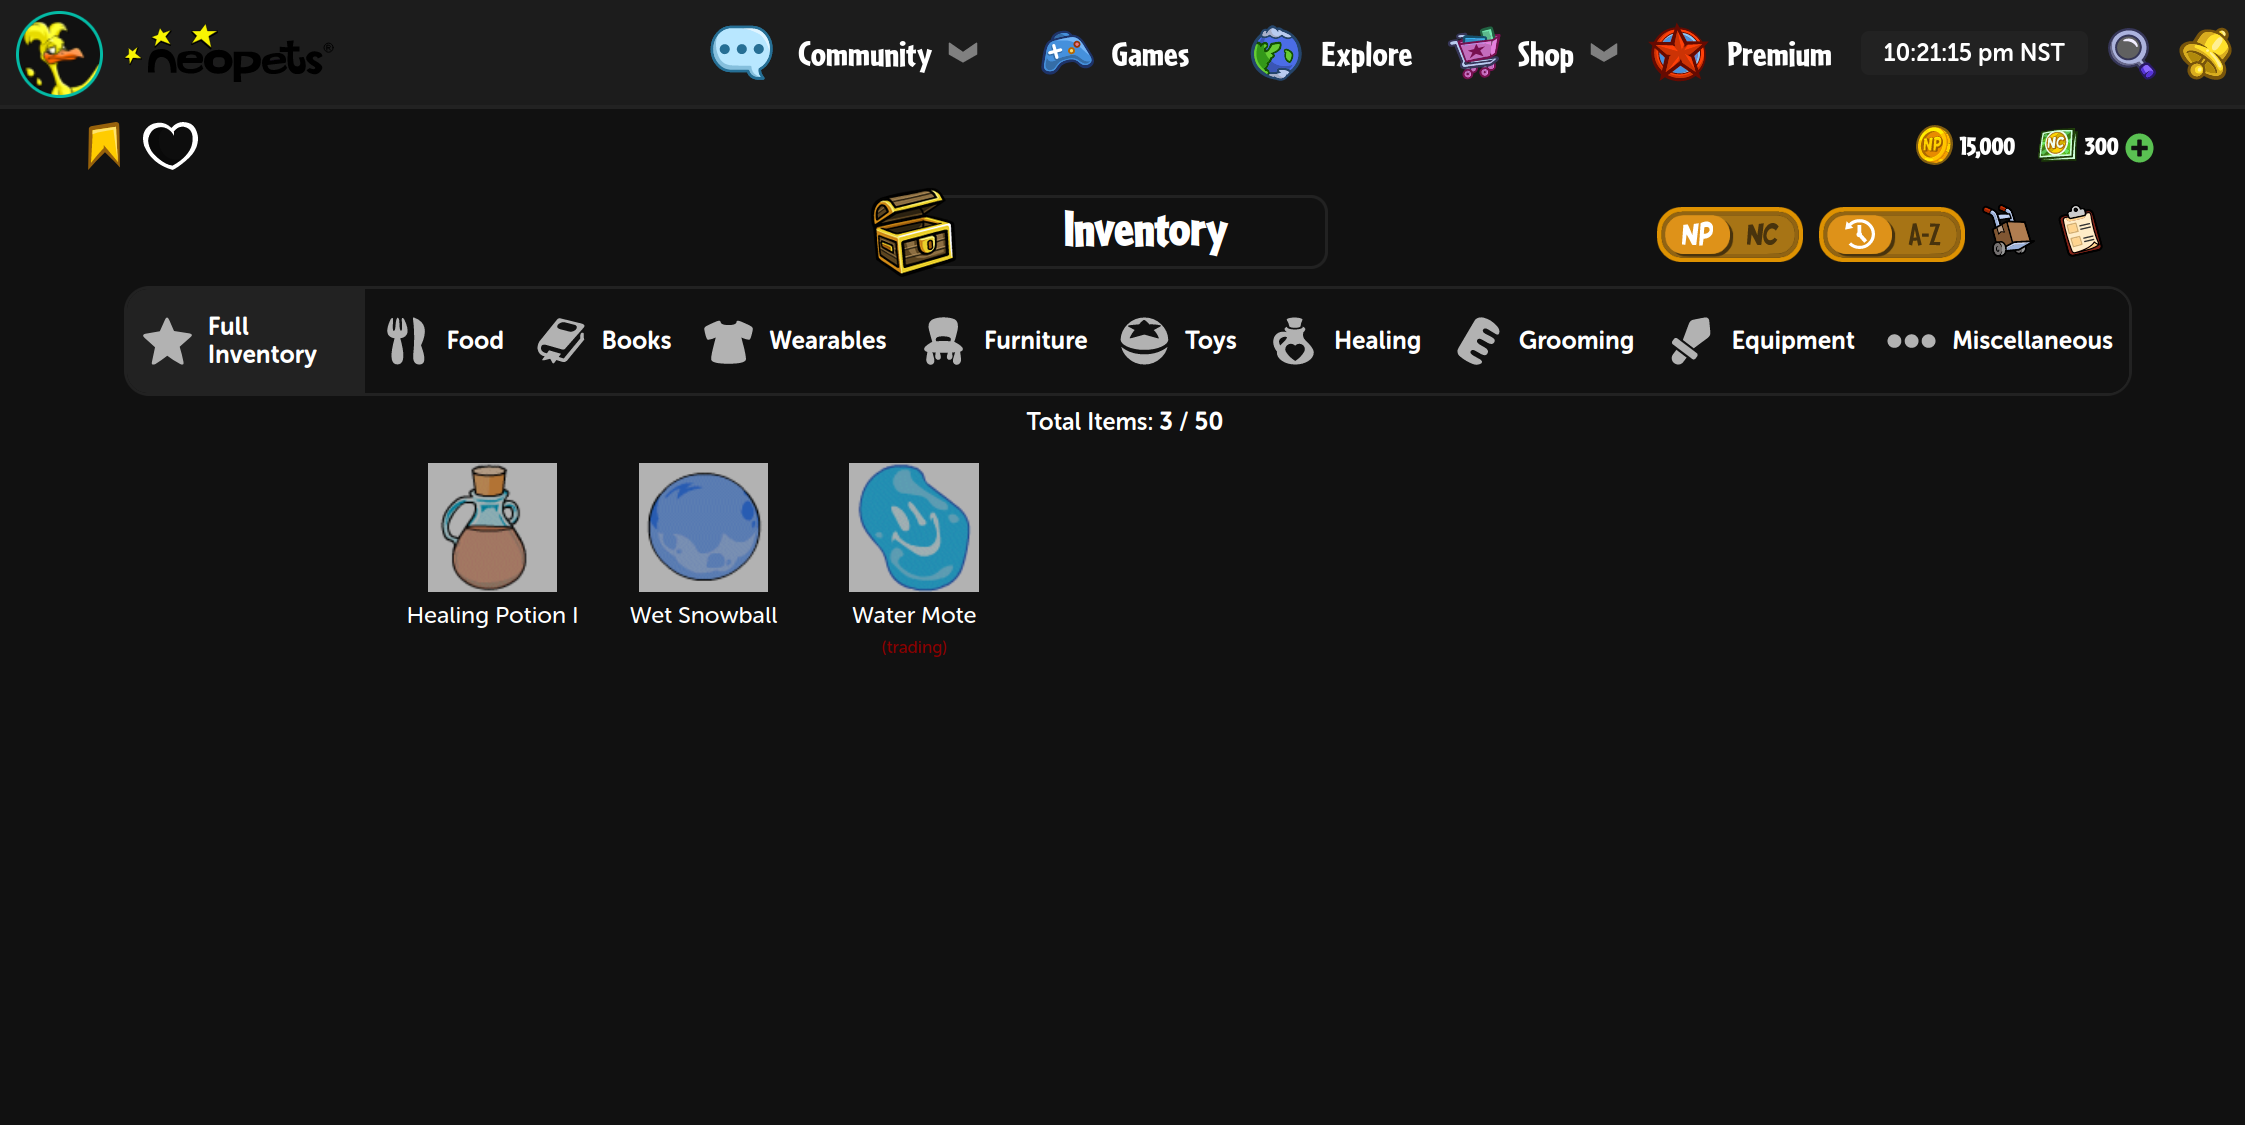This screenshot has width=2245, height=1125.
Task: Toggle the A-Z sort order button
Action: (x=1922, y=232)
